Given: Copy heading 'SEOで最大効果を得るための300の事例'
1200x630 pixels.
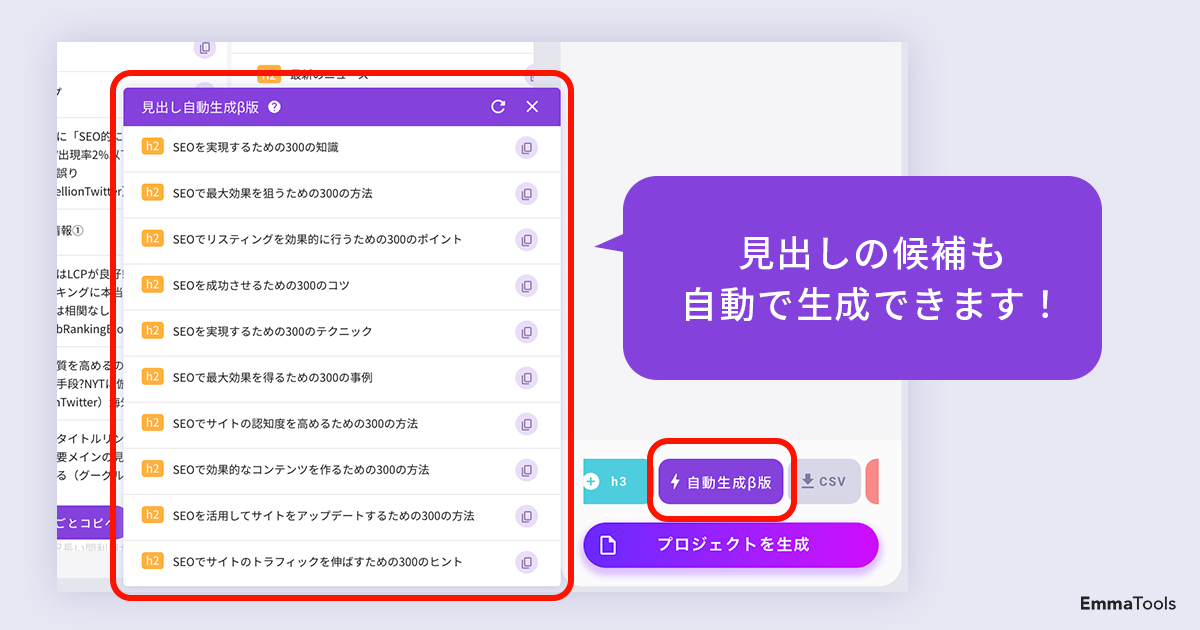Looking at the screenshot, I should click(527, 378).
